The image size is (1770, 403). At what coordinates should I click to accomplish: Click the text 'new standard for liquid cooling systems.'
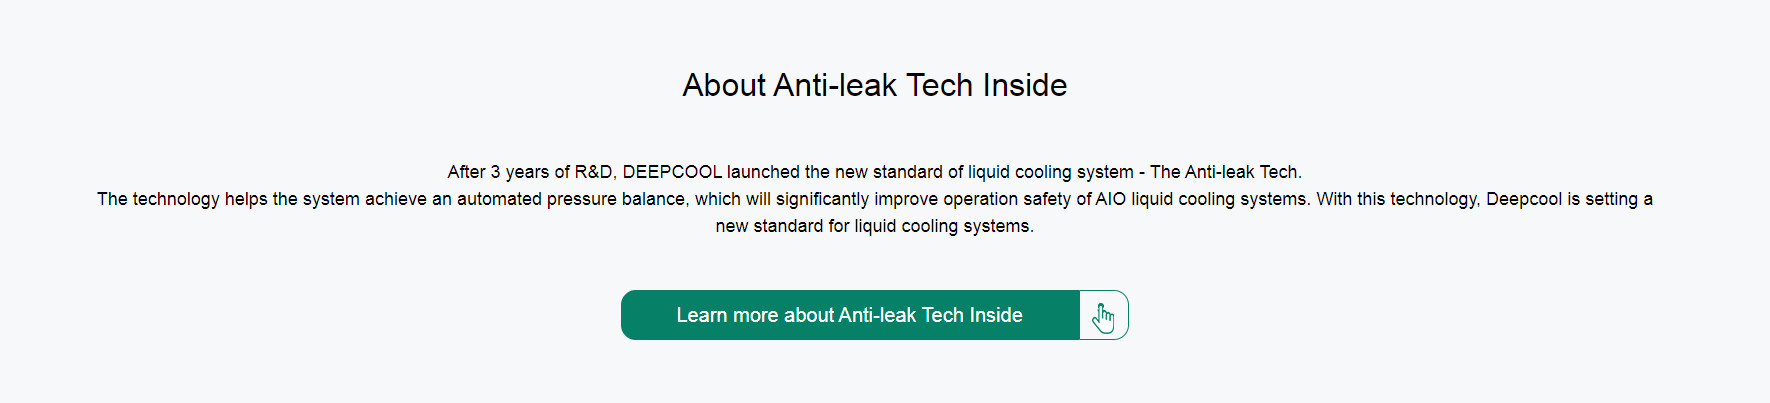point(875,226)
